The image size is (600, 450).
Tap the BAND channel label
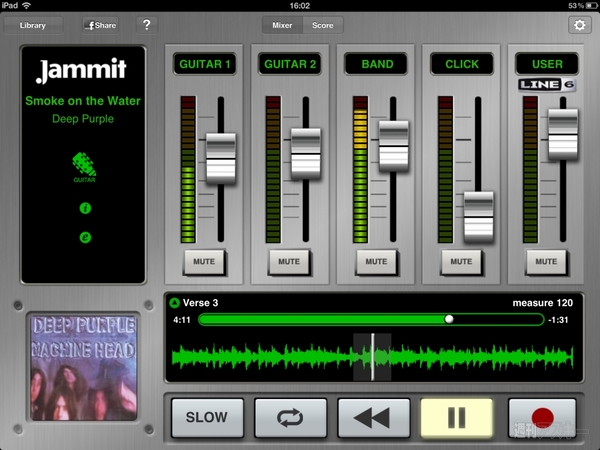pyautogui.click(x=377, y=64)
